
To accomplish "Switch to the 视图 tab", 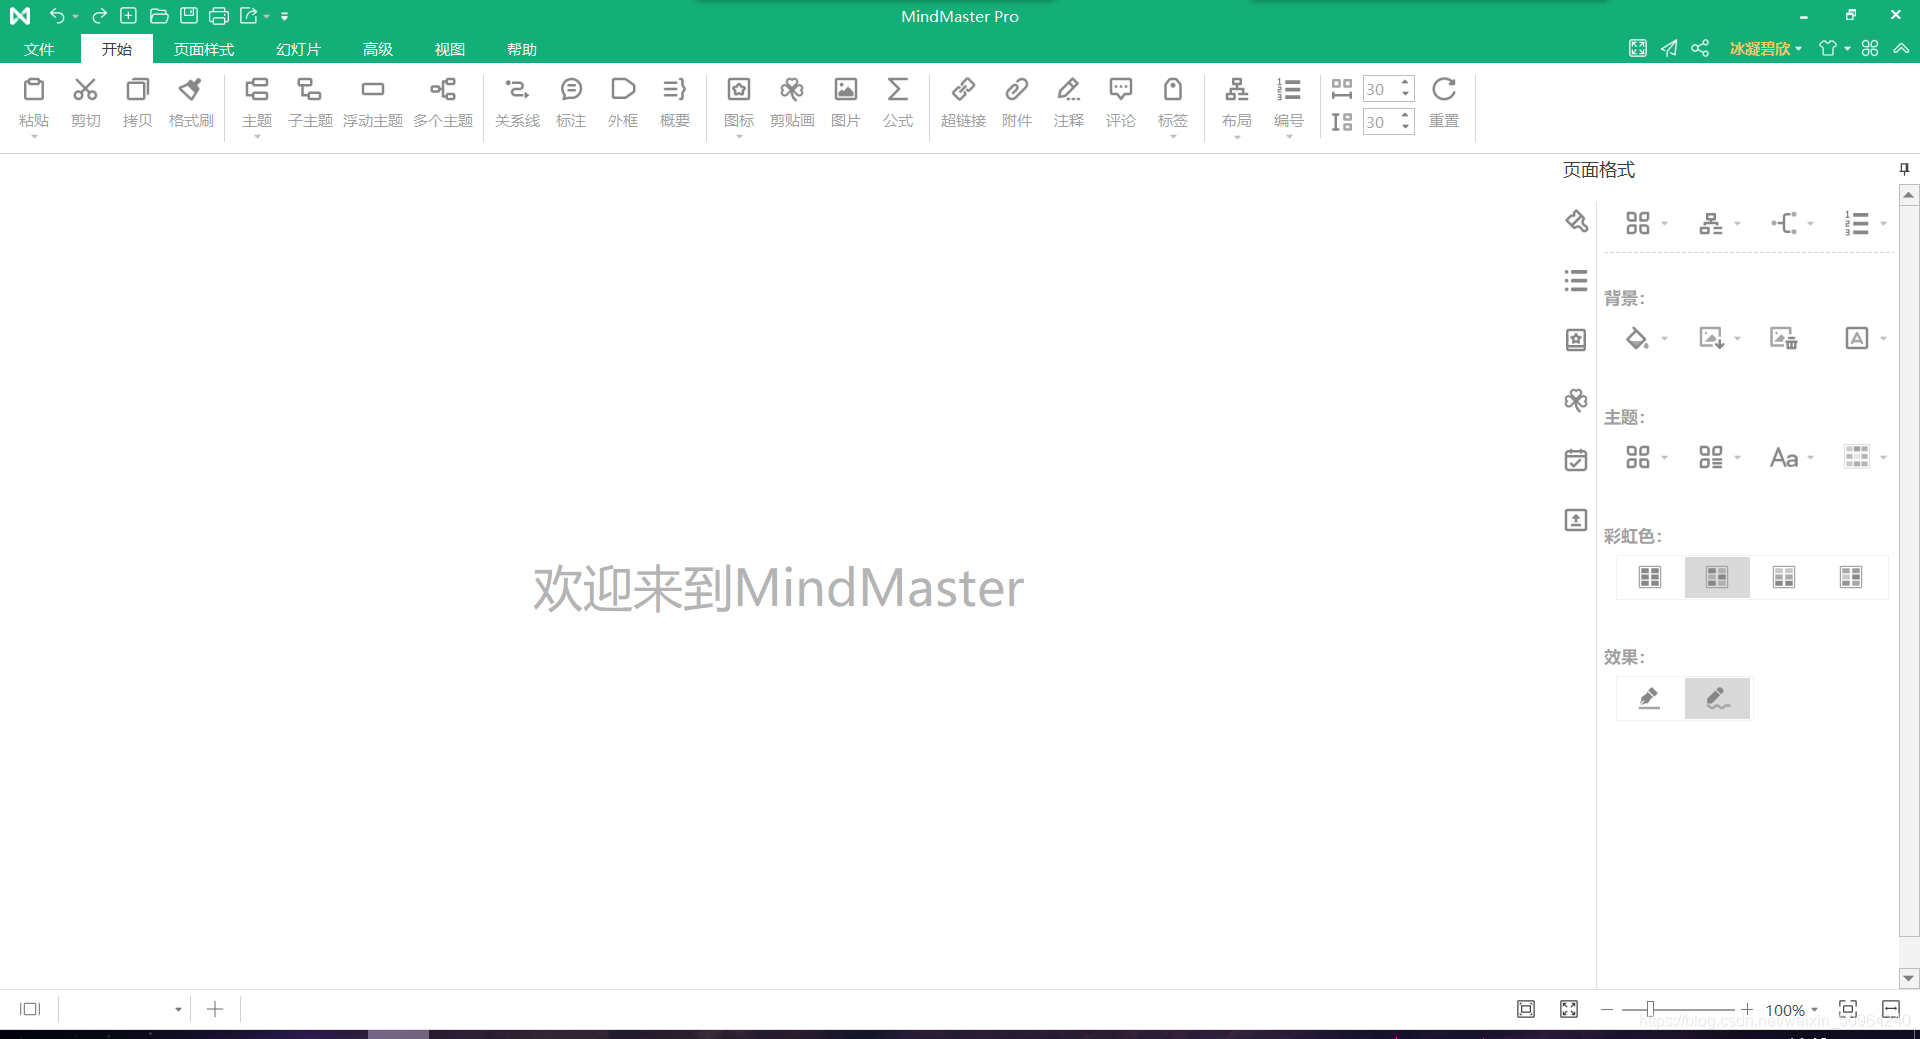I will (x=450, y=49).
